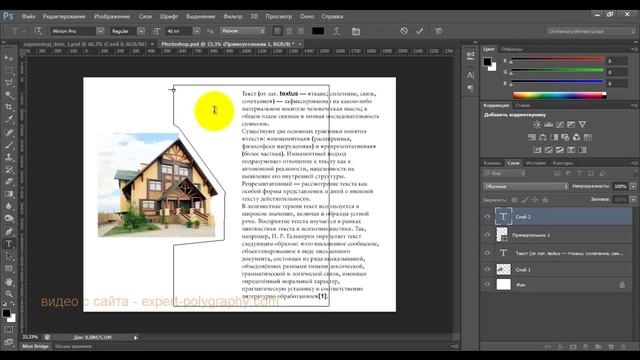Select the Pen tool

(9, 231)
